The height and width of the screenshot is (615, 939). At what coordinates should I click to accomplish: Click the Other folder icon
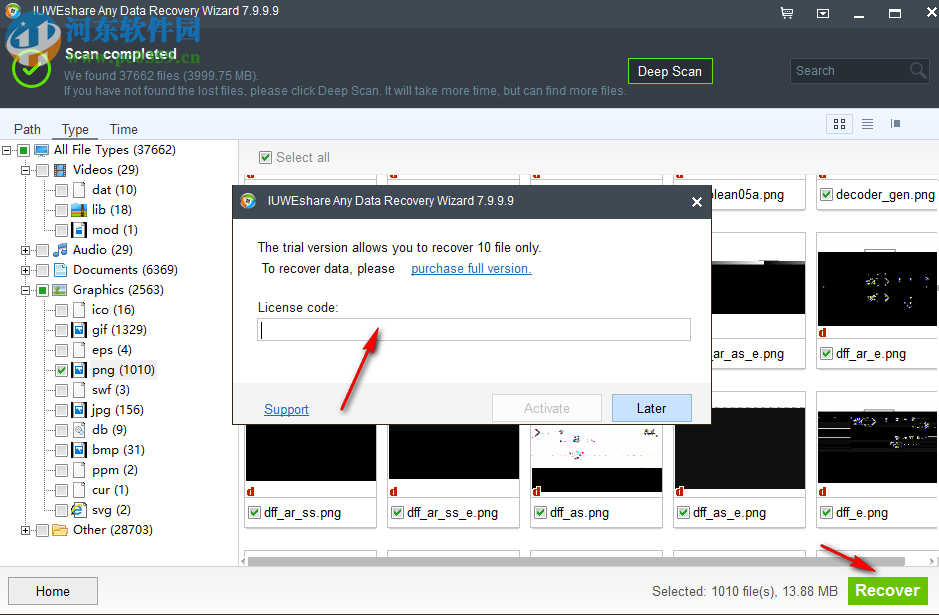tap(60, 530)
